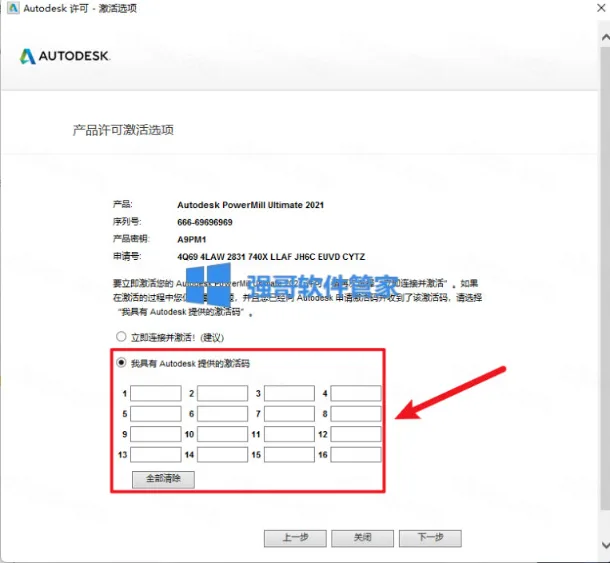This screenshot has width=610, height=563.
Task: Click activation code field 8
Action: click(x=356, y=414)
